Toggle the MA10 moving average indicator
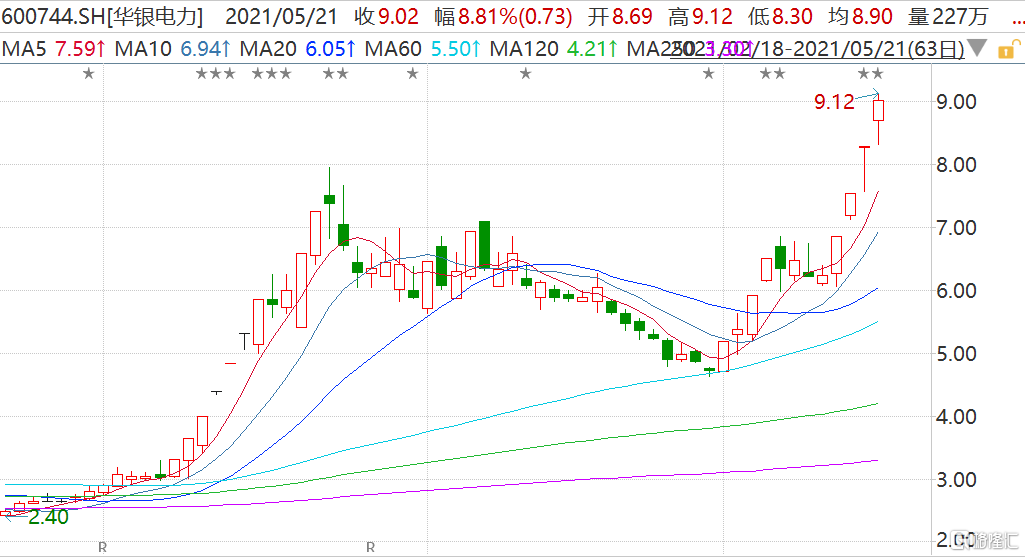Viewport: 1025px width, 557px height. (x=168, y=48)
